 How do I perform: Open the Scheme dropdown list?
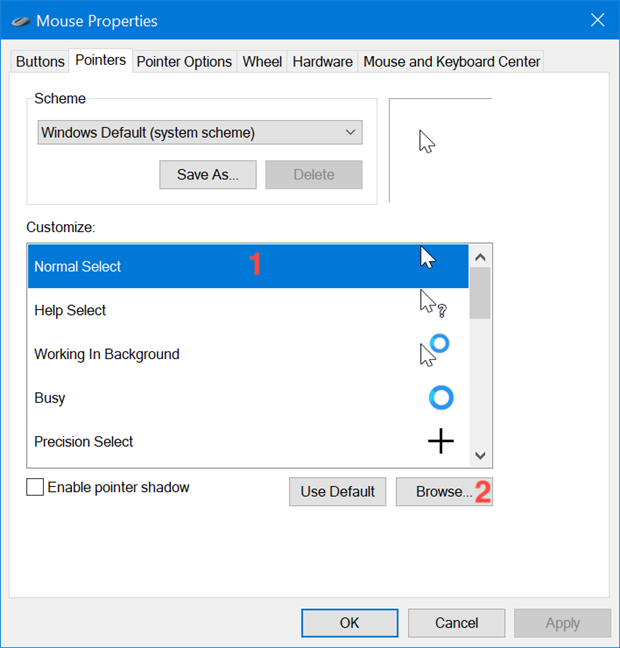coord(200,132)
